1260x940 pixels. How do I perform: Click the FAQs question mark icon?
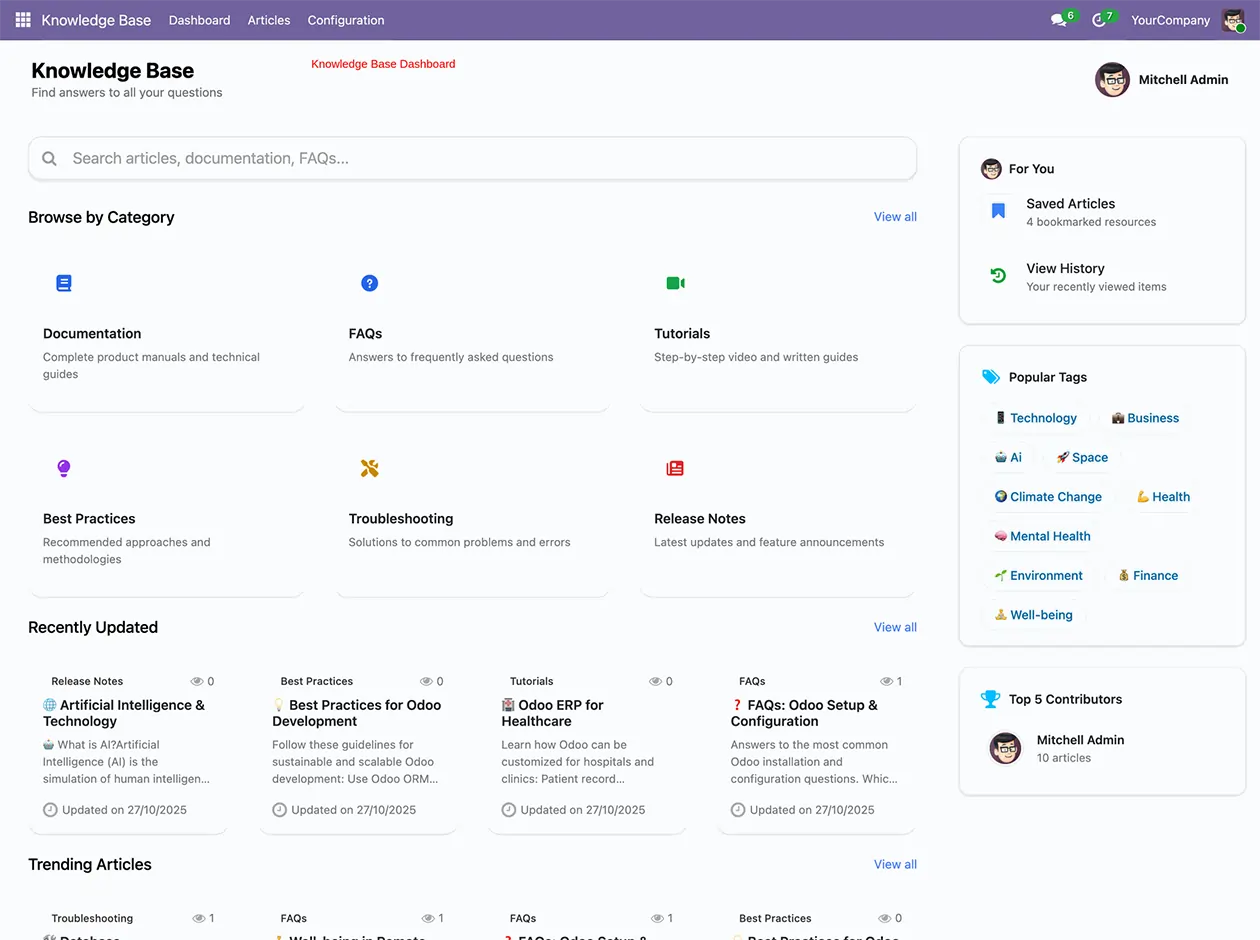(x=370, y=283)
